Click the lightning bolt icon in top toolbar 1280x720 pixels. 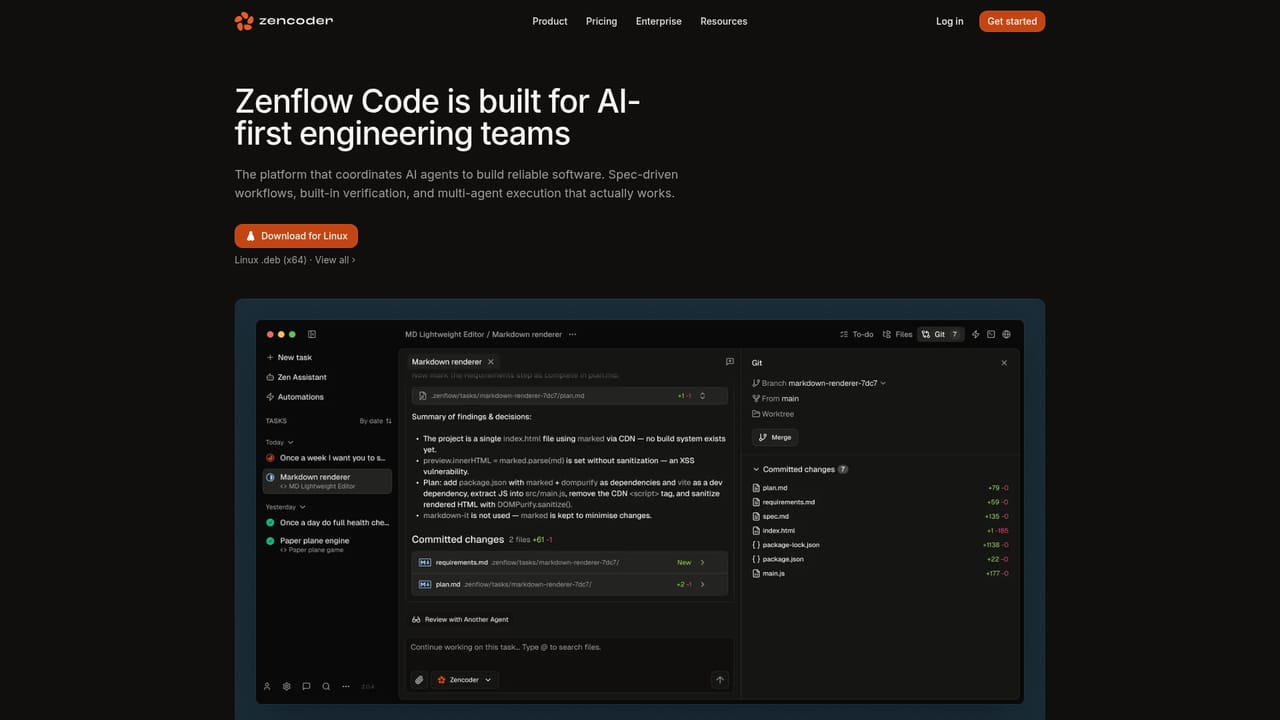click(x=975, y=334)
